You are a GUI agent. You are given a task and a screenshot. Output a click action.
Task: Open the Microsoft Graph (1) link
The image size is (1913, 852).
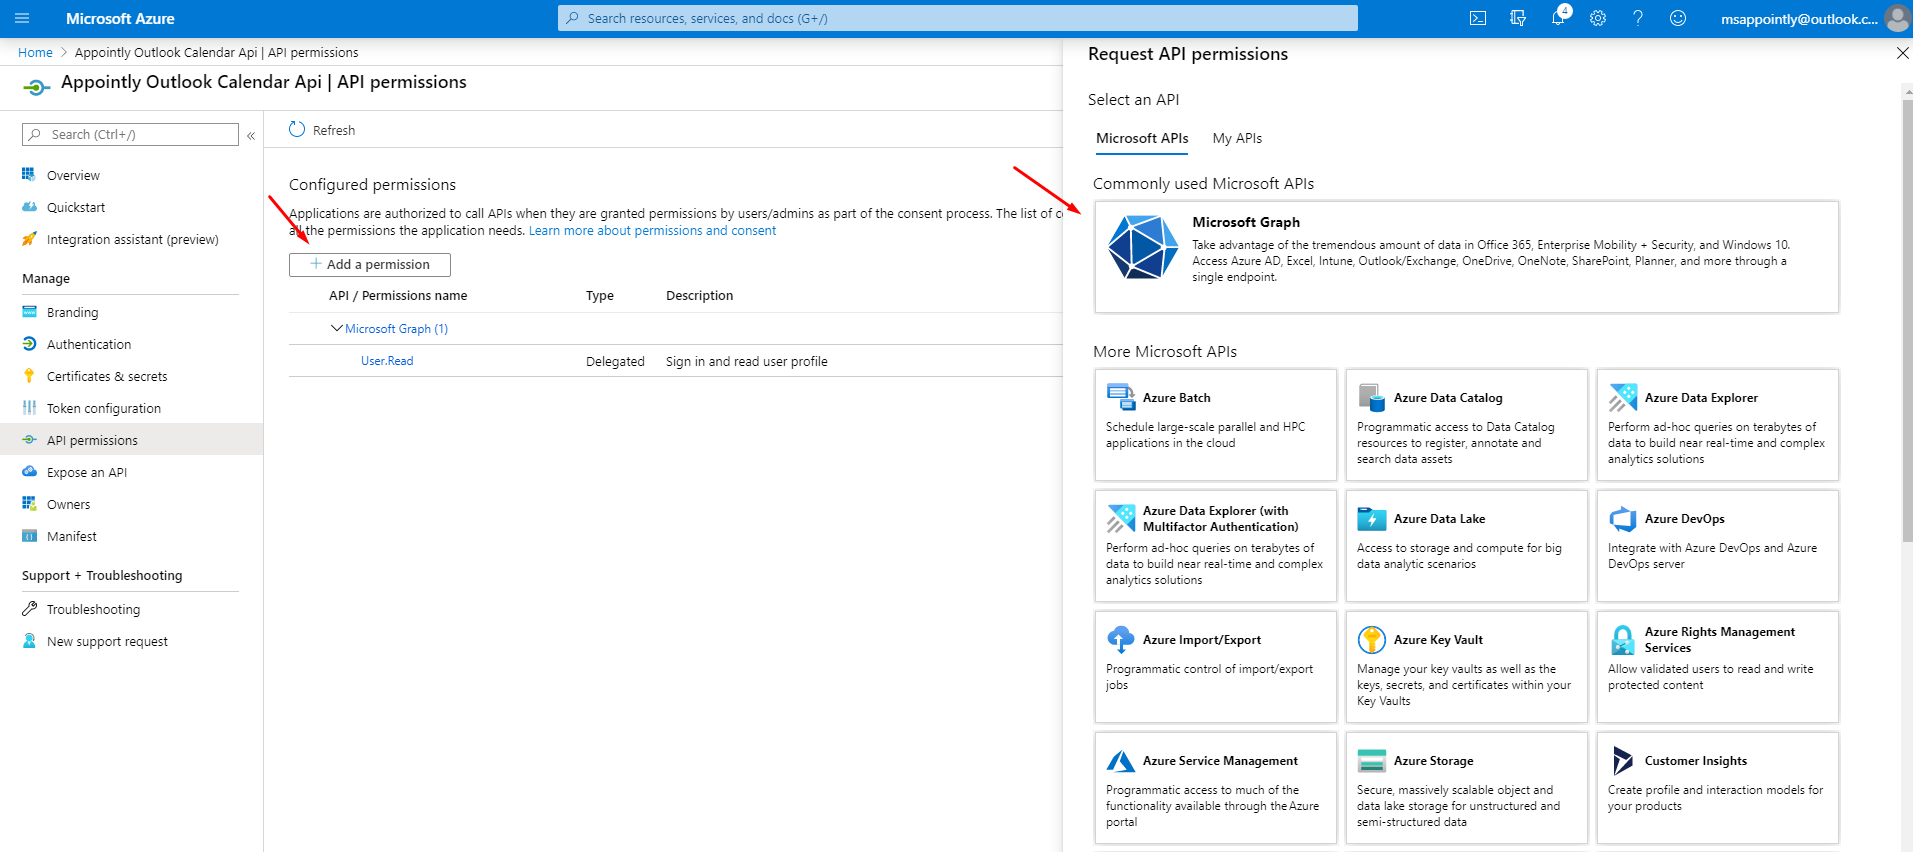tap(396, 328)
